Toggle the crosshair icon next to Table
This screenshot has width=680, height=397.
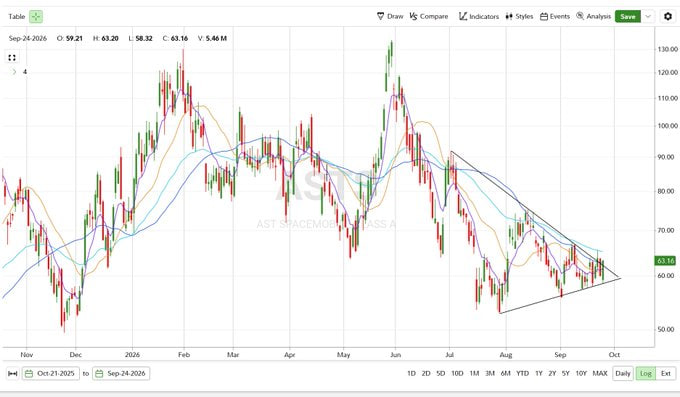(36, 16)
